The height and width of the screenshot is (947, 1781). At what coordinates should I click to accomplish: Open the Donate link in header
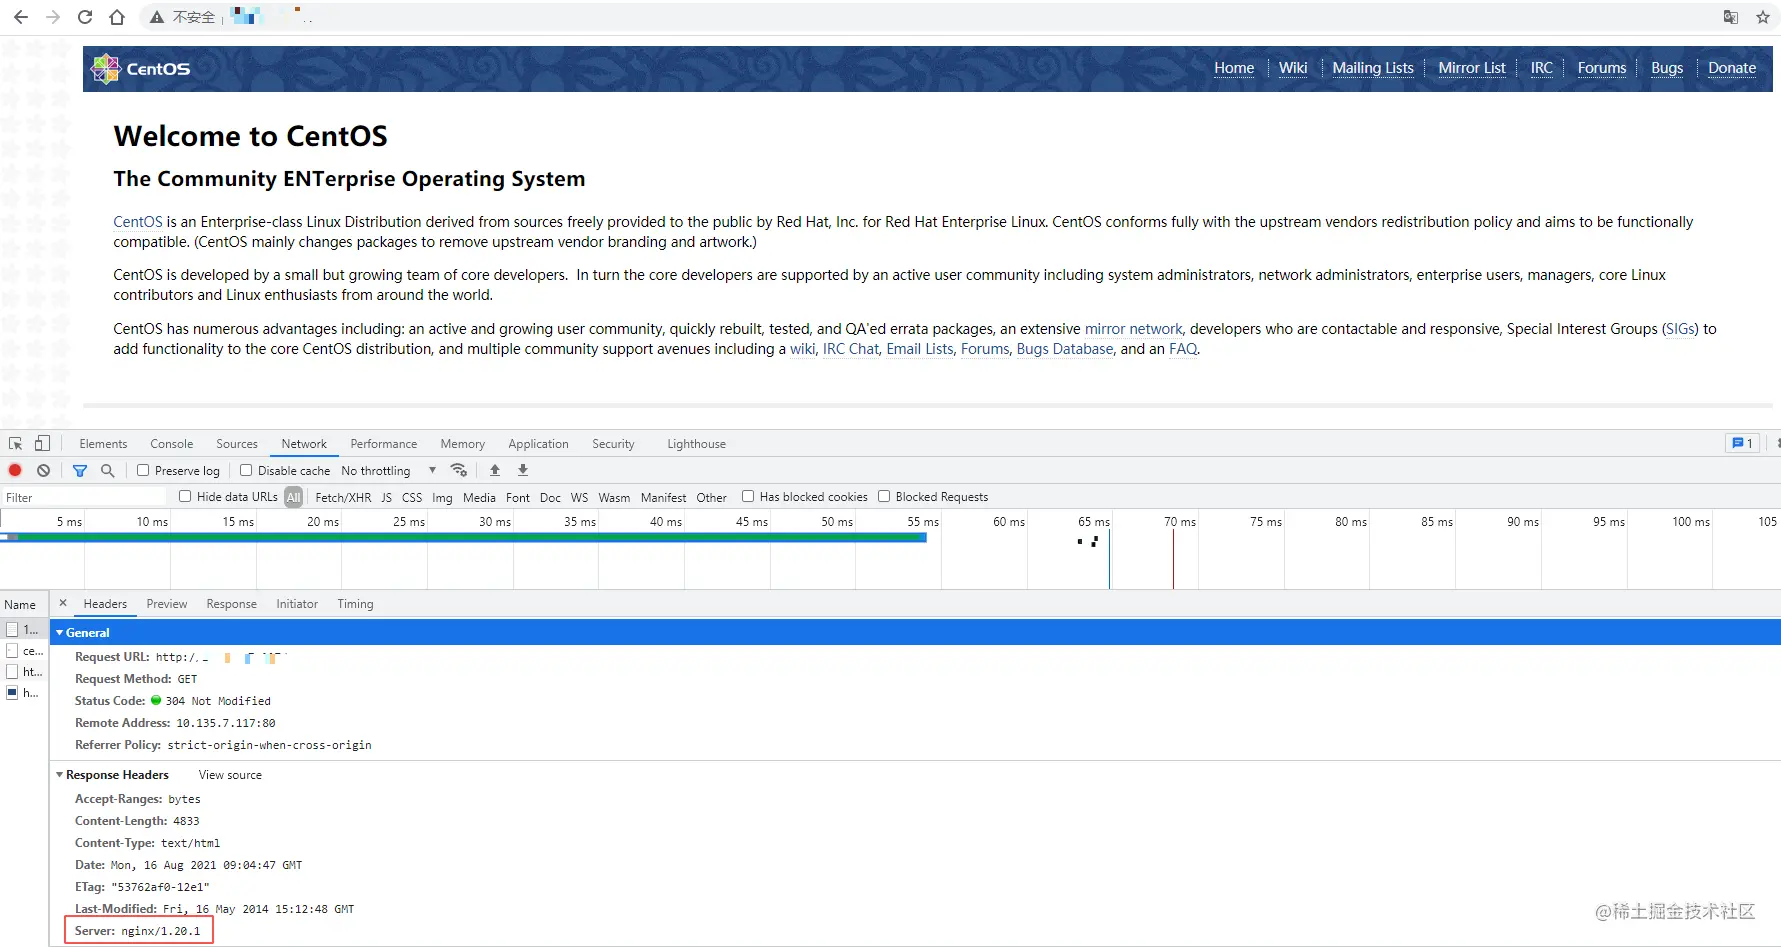1732,68
